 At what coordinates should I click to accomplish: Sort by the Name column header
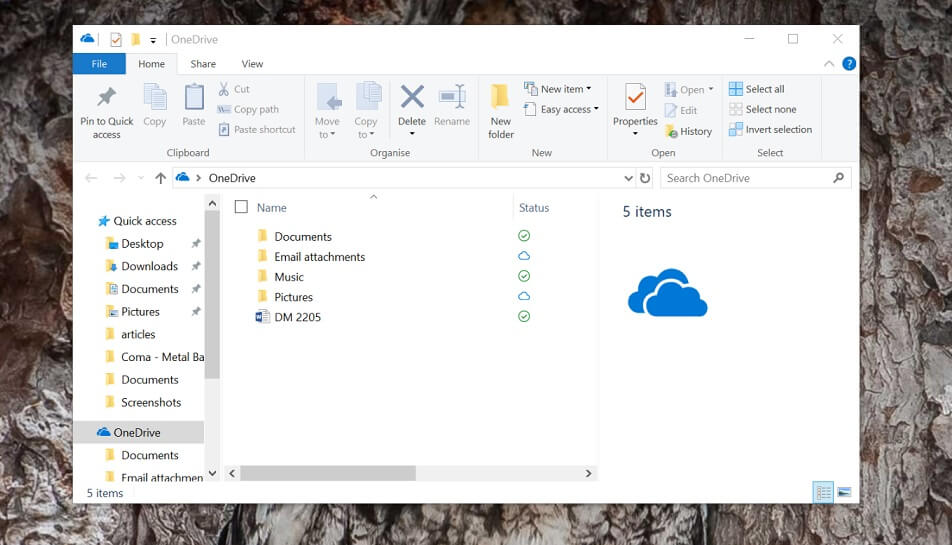tap(271, 208)
